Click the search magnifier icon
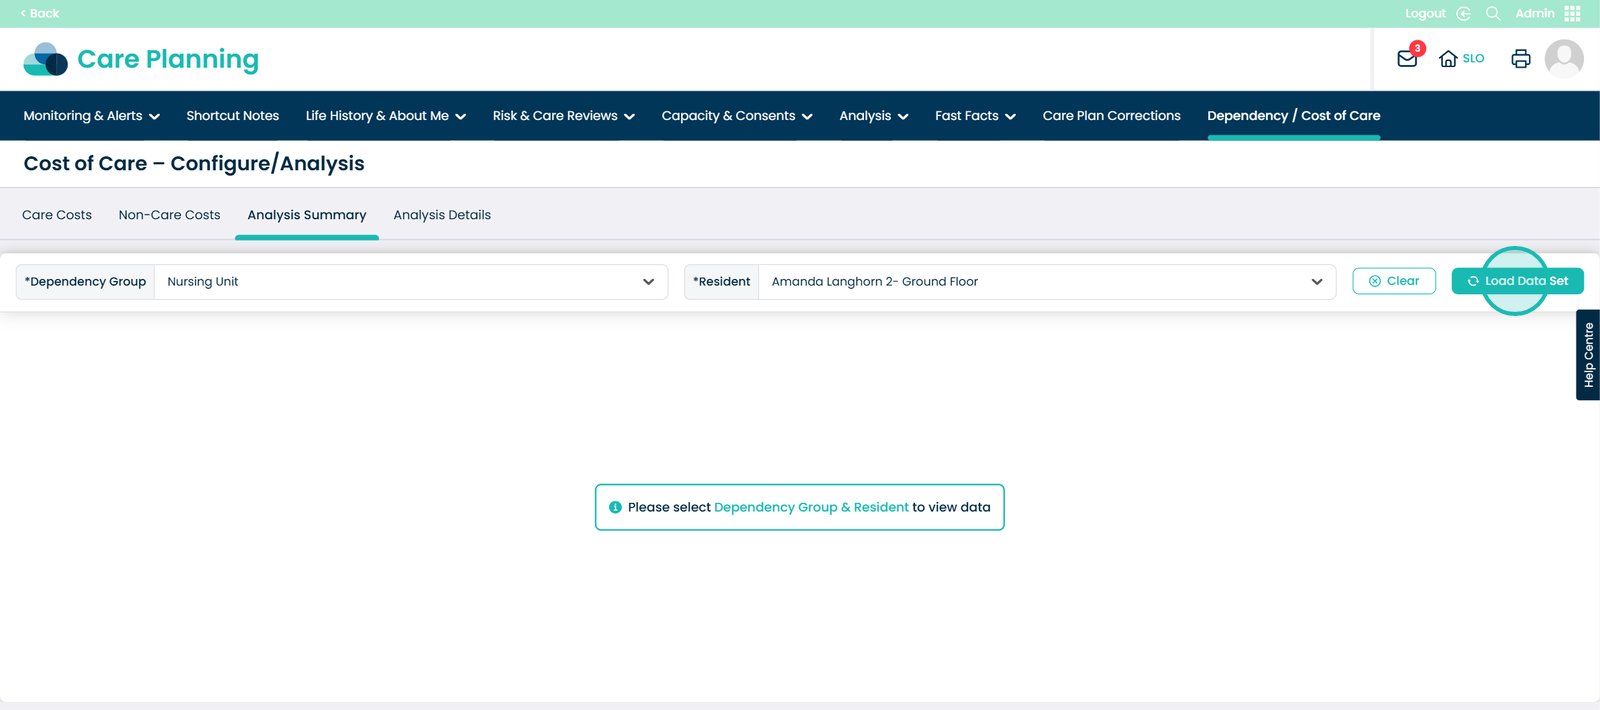Image resolution: width=1600 pixels, height=710 pixels. [x=1493, y=13]
